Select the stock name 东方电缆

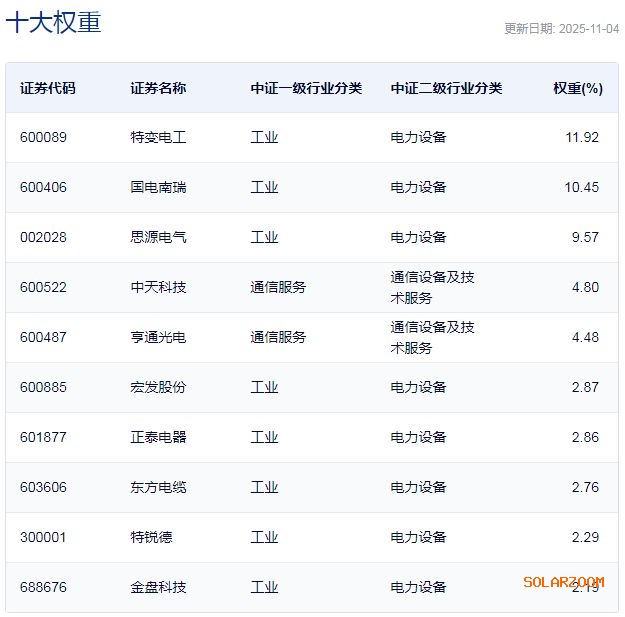(158, 487)
